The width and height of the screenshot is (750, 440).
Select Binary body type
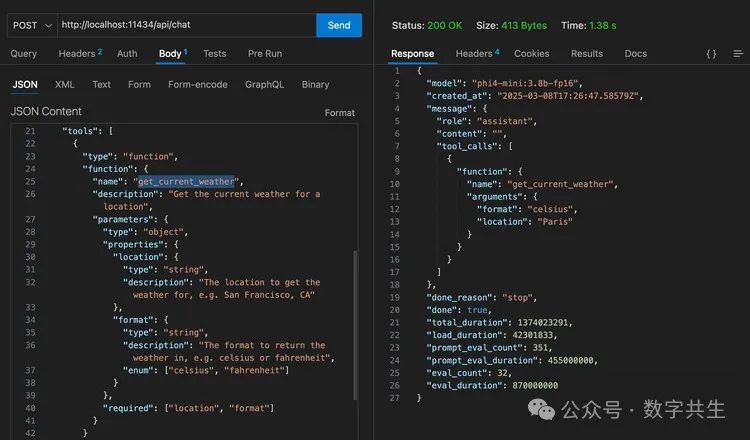click(x=315, y=85)
